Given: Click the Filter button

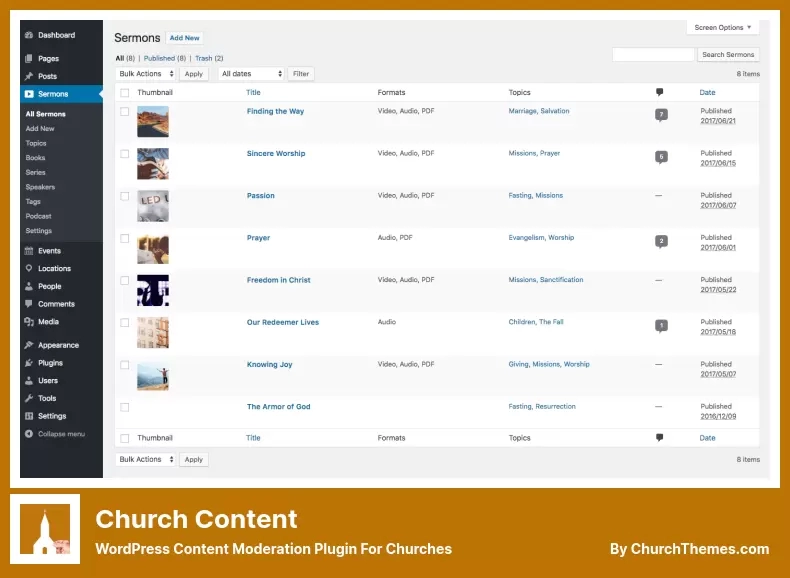Looking at the screenshot, I should [x=301, y=74].
